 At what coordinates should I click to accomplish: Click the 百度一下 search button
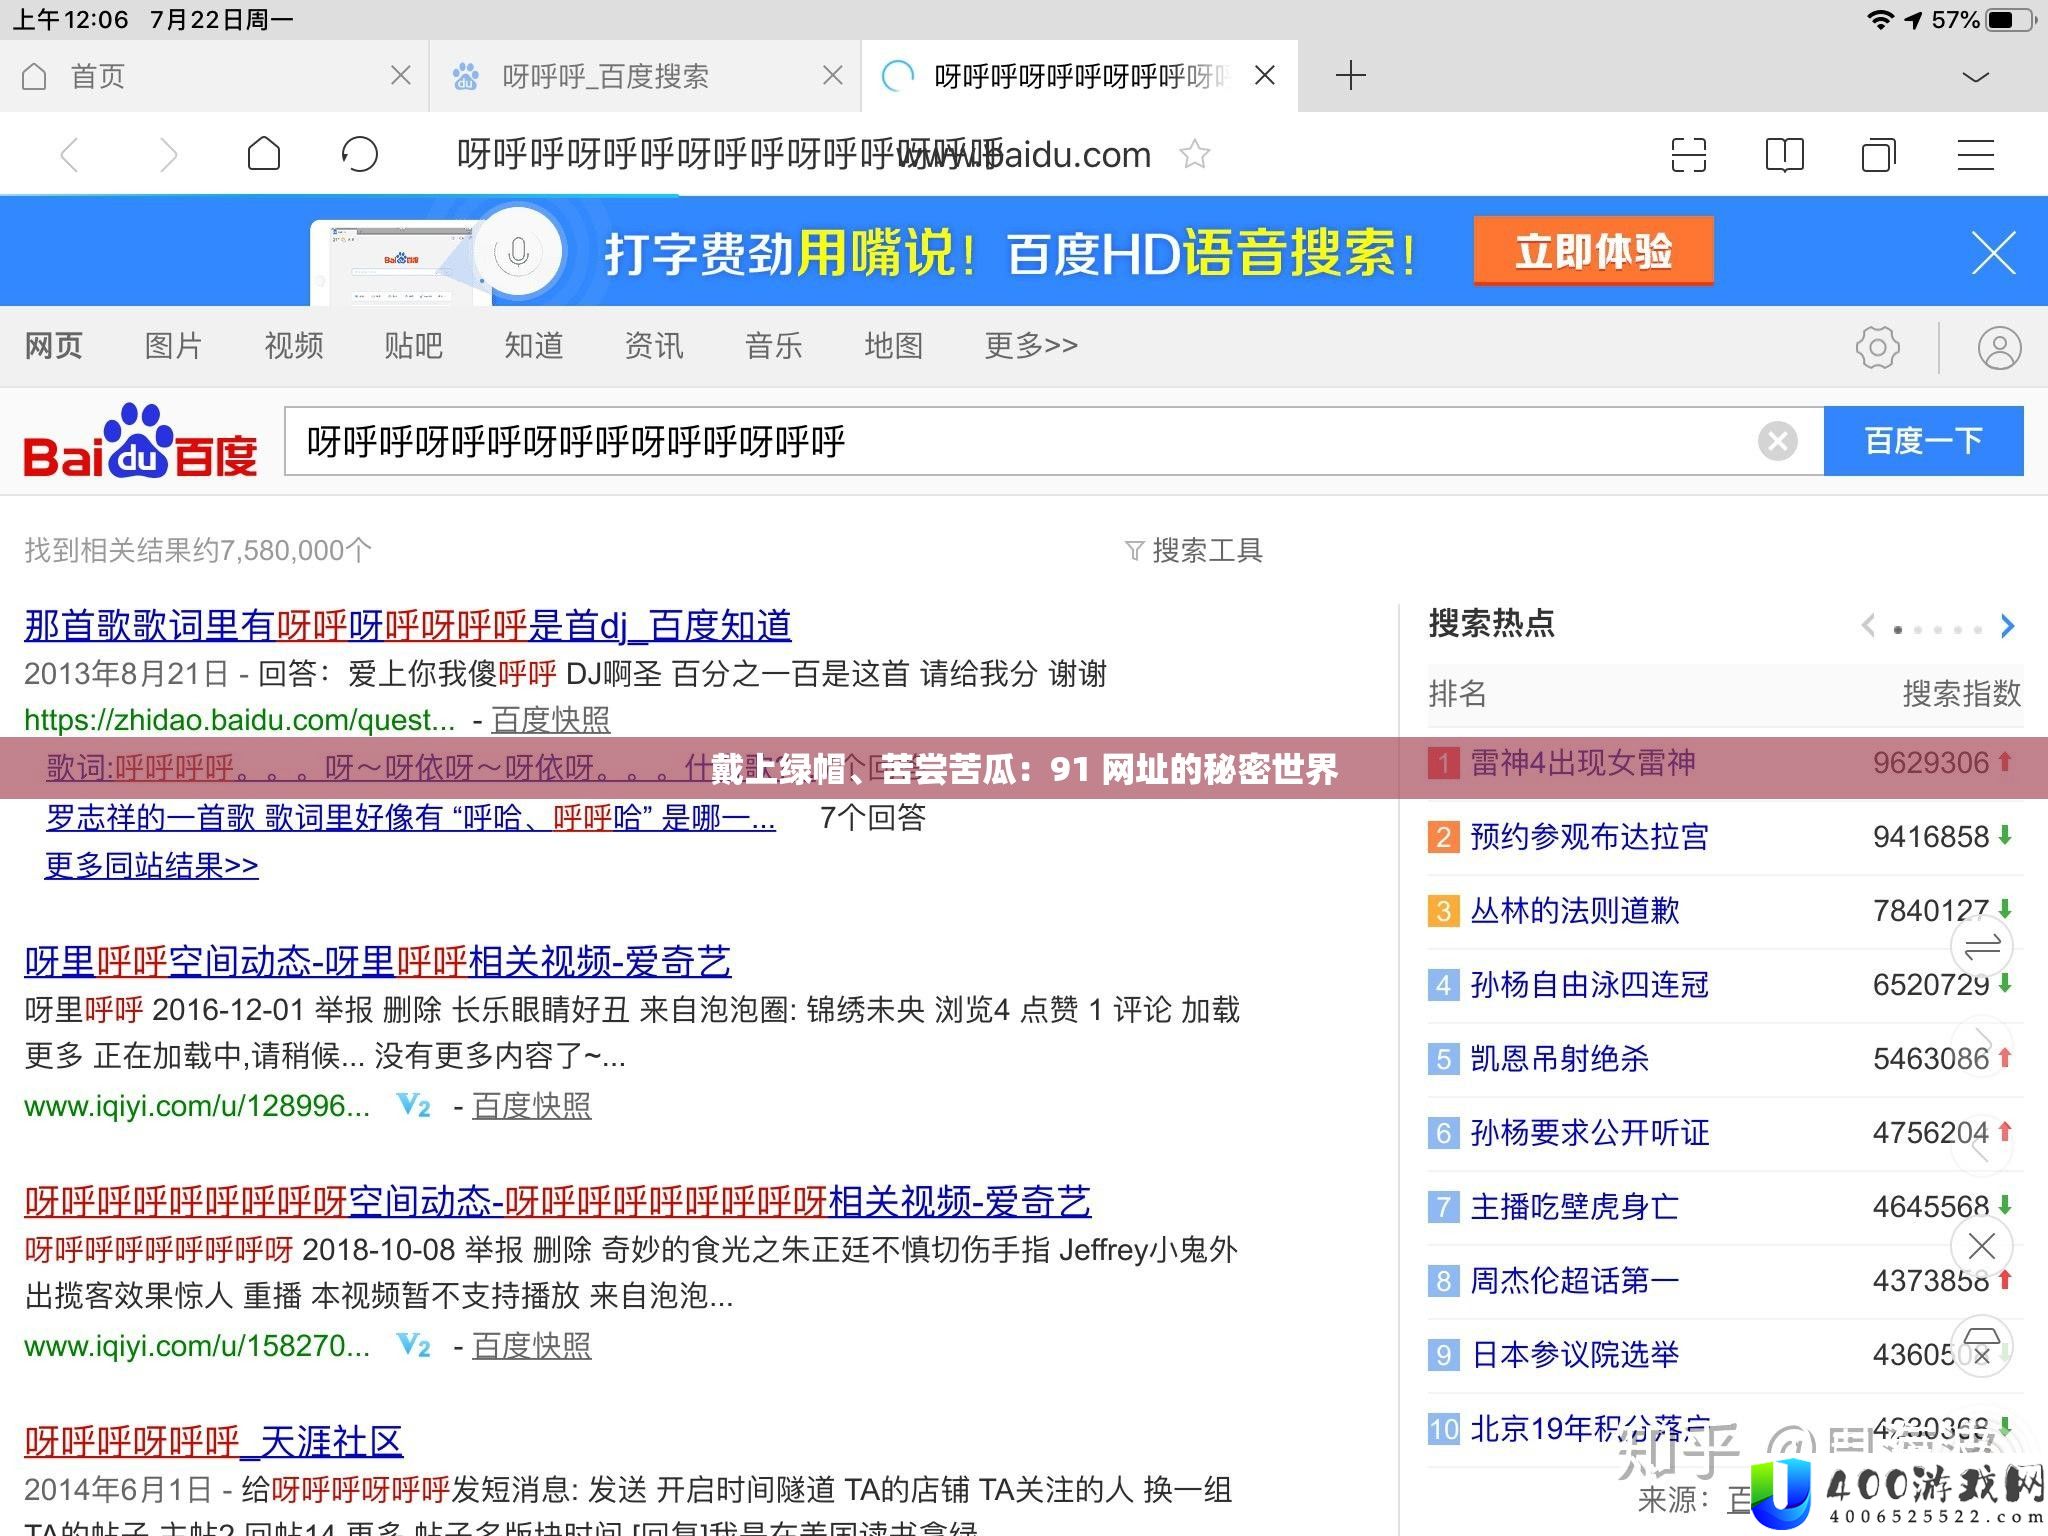point(1923,441)
